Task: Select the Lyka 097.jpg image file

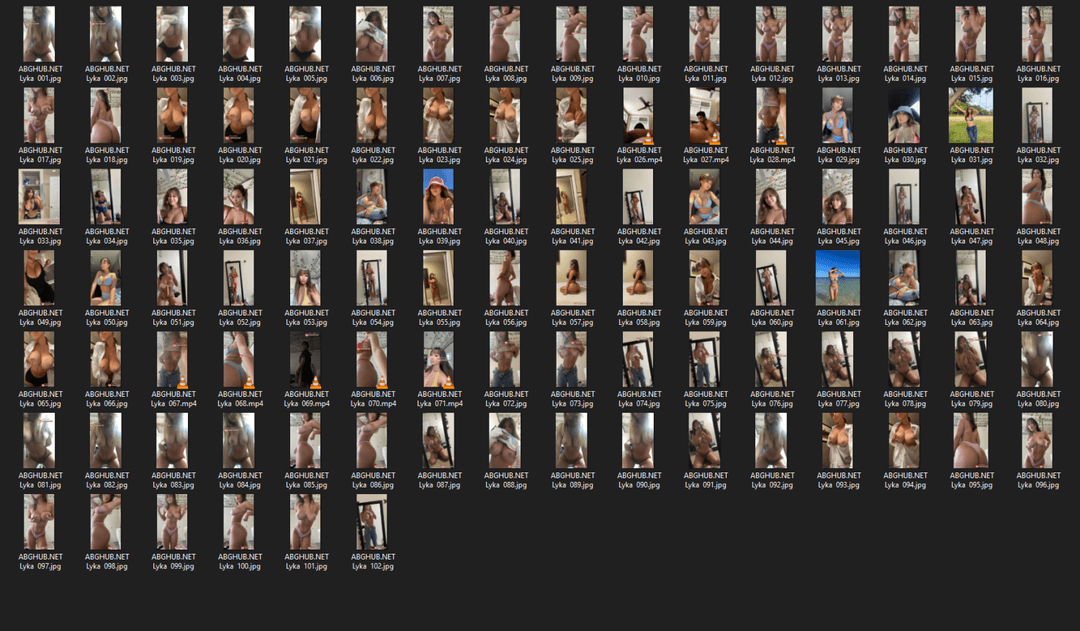Action: coord(39,522)
